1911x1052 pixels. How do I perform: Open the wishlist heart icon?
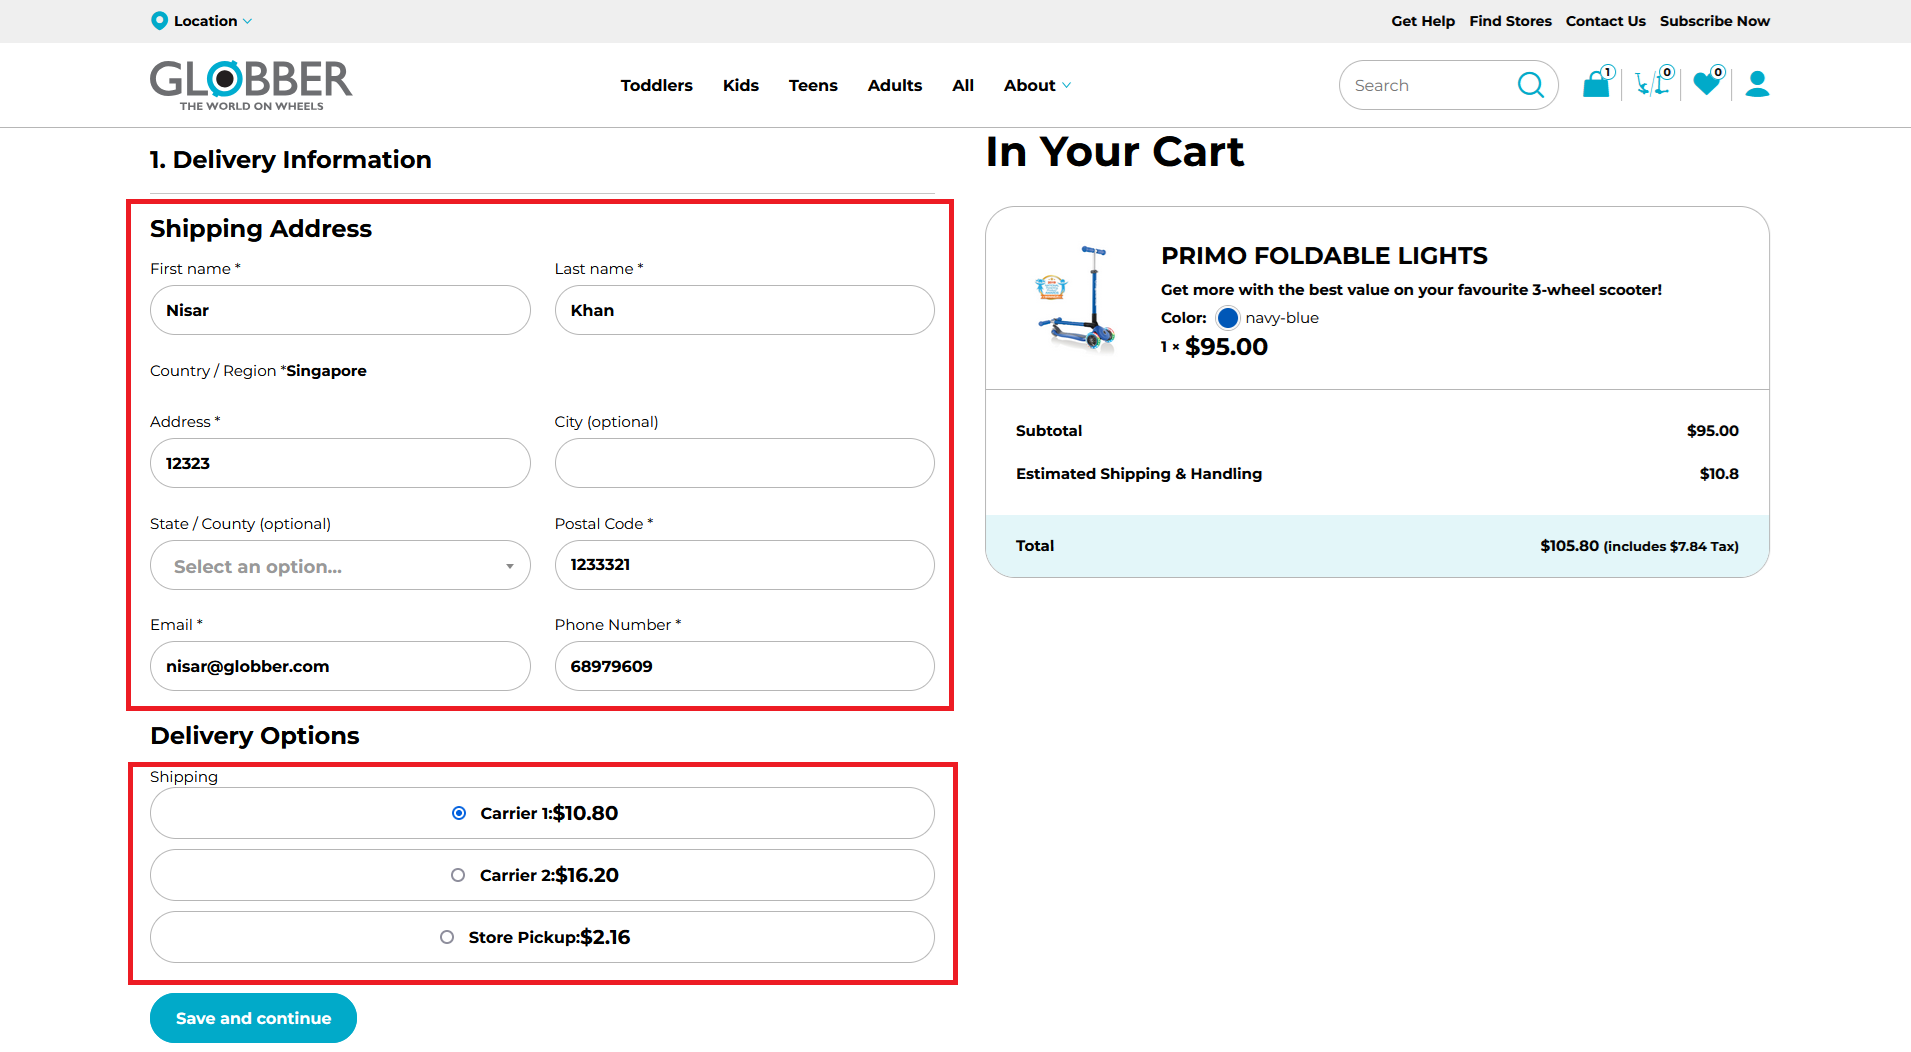click(x=1708, y=82)
